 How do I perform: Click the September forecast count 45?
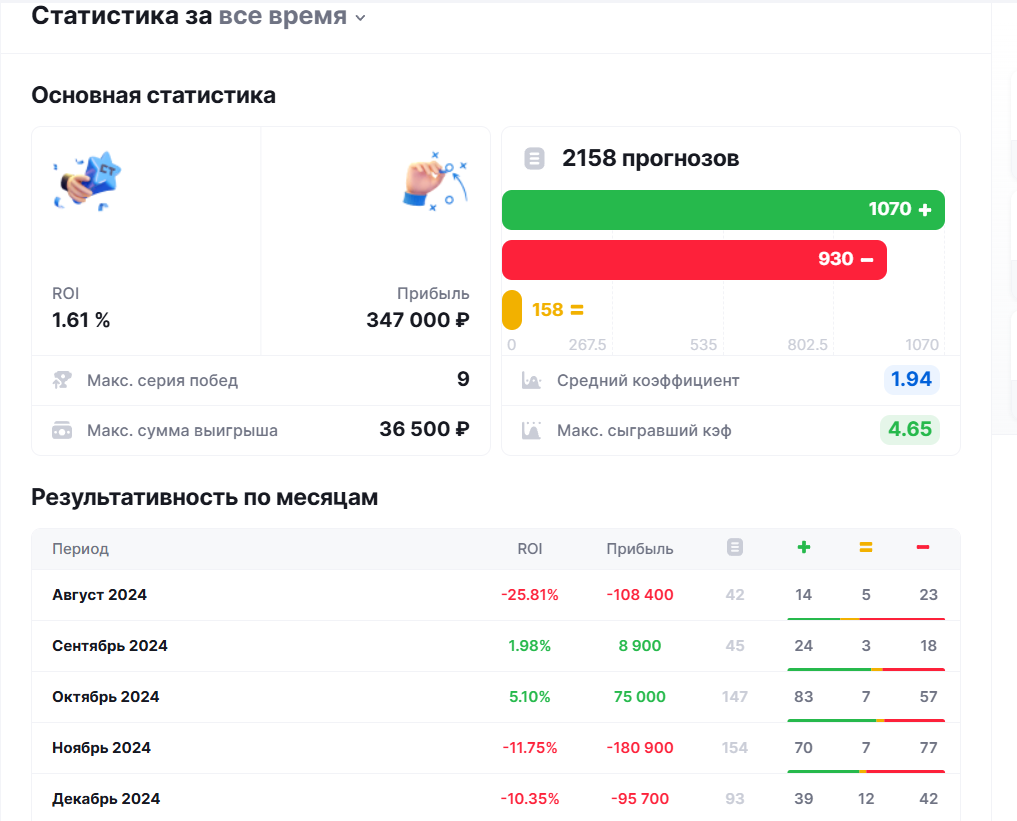click(x=735, y=646)
